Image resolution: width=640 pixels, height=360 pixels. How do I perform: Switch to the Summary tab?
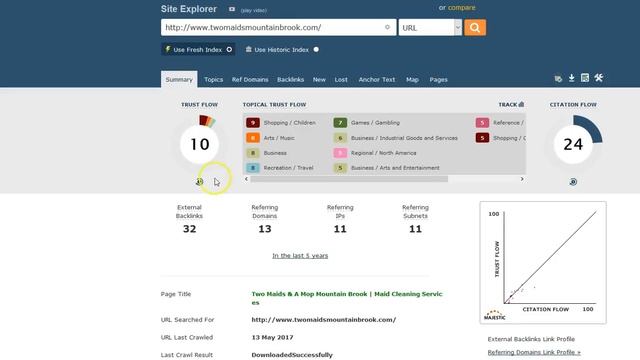click(x=179, y=80)
